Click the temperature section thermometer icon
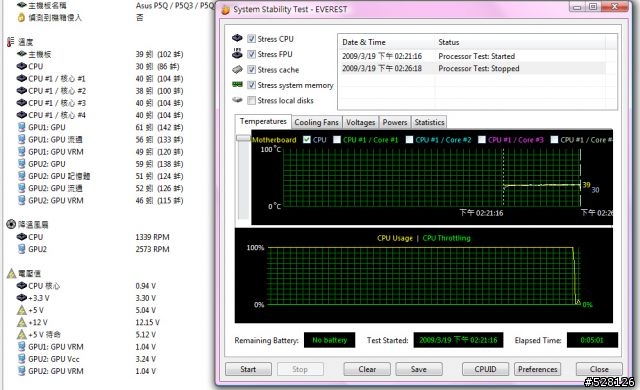This screenshot has height=390, width=640. pyautogui.click(x=11, y=42)
